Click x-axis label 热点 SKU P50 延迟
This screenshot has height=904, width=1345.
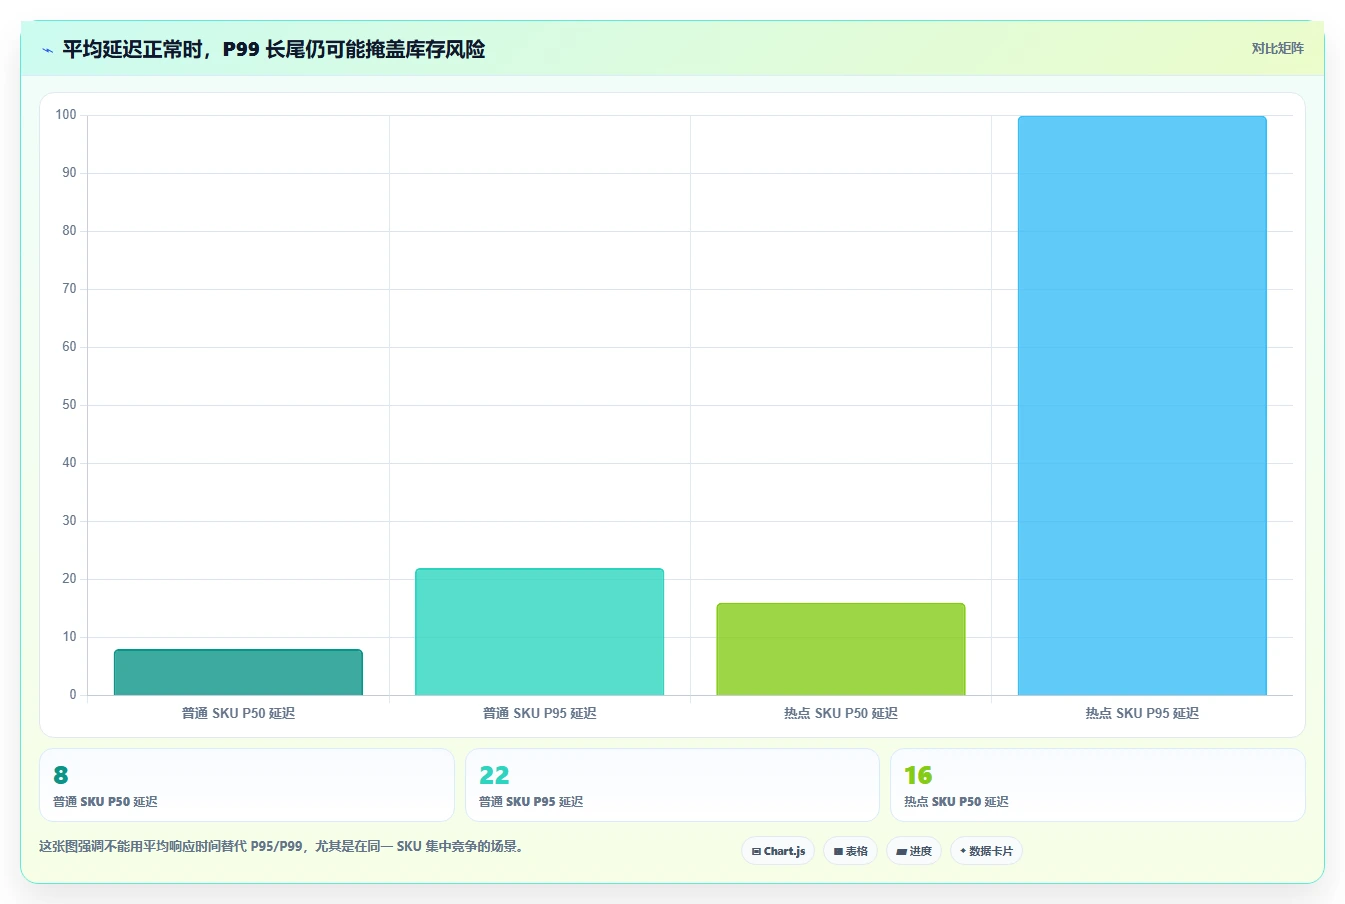click(x=841, y=713)
